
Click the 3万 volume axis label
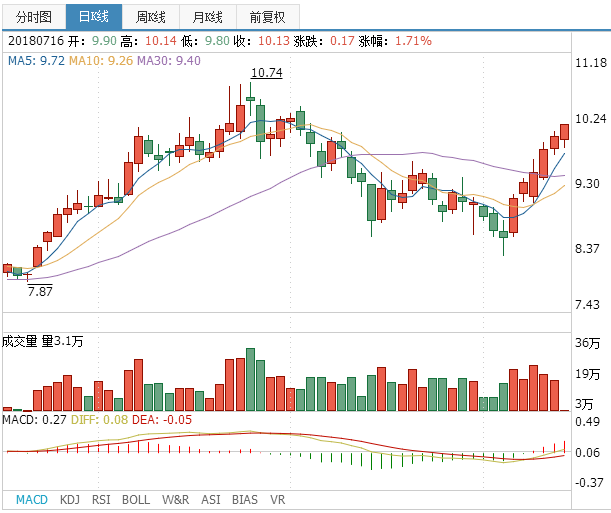tap(584, 404)
